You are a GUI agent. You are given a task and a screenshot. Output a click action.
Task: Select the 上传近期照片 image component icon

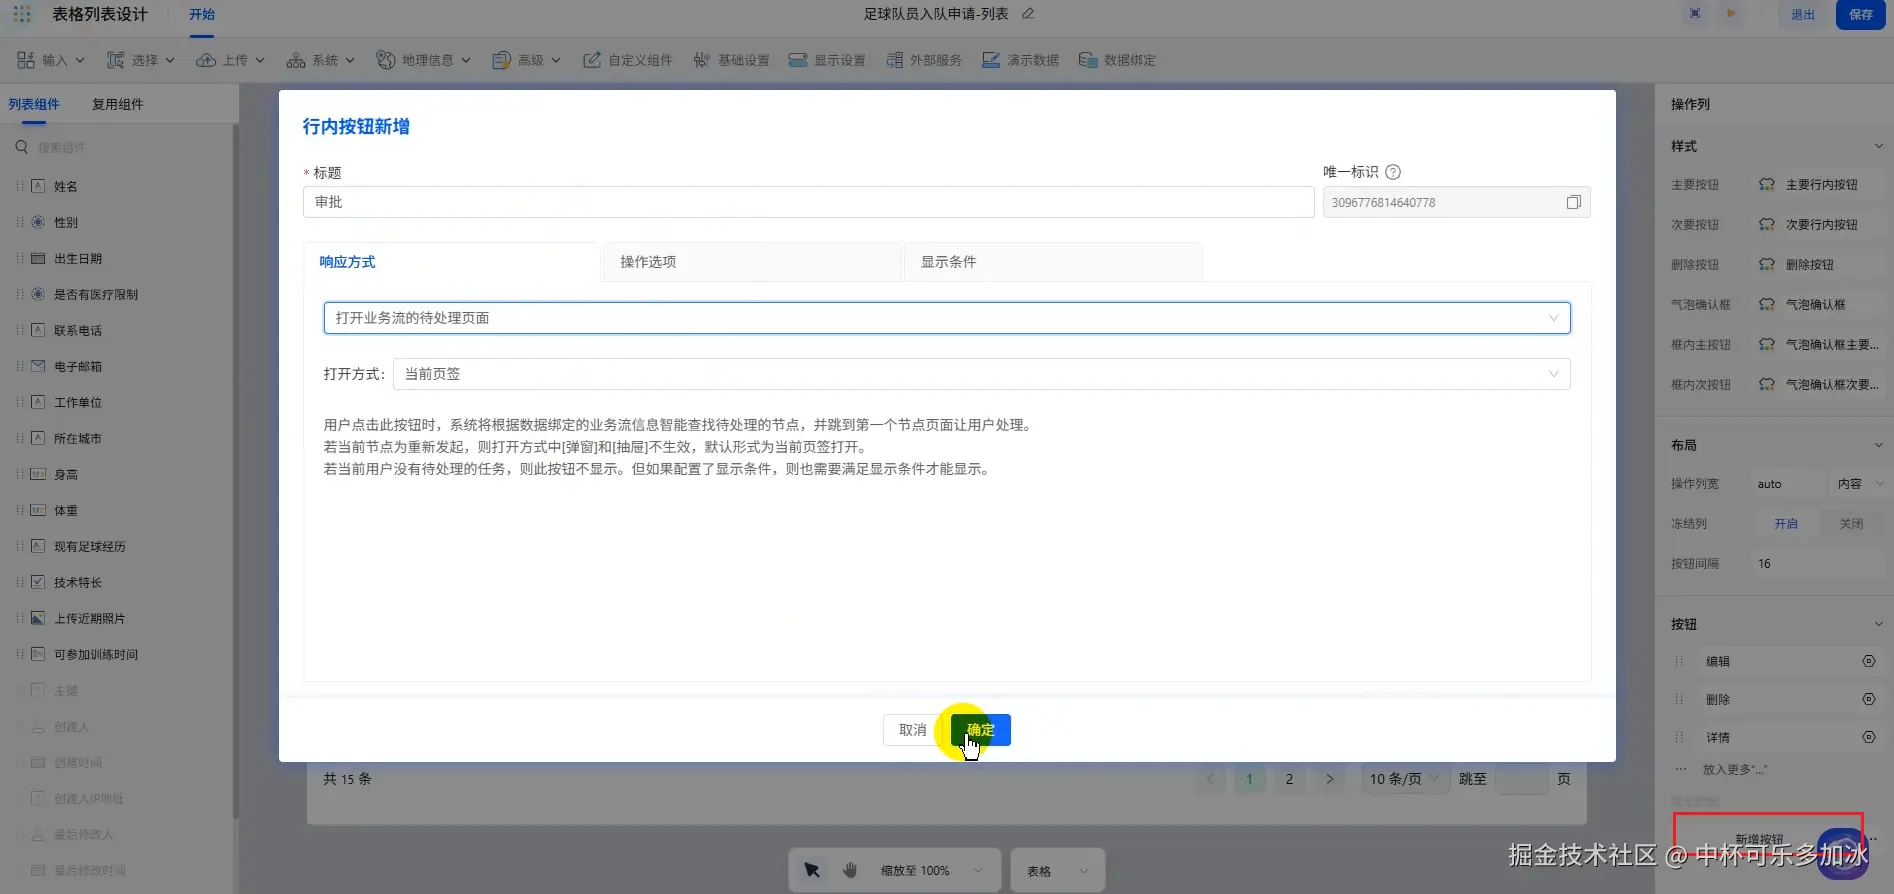pos(38,618)
